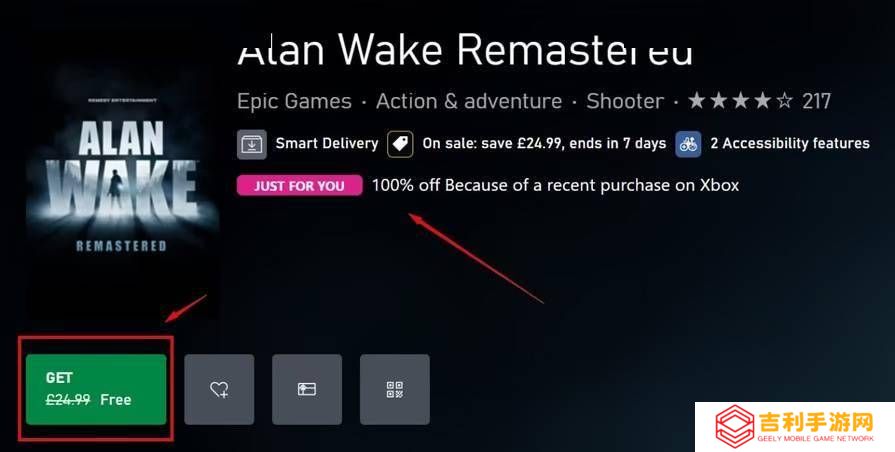Click the pink JUST FOR YOU badge
895x452 pixels.
[x=300, y=185]
